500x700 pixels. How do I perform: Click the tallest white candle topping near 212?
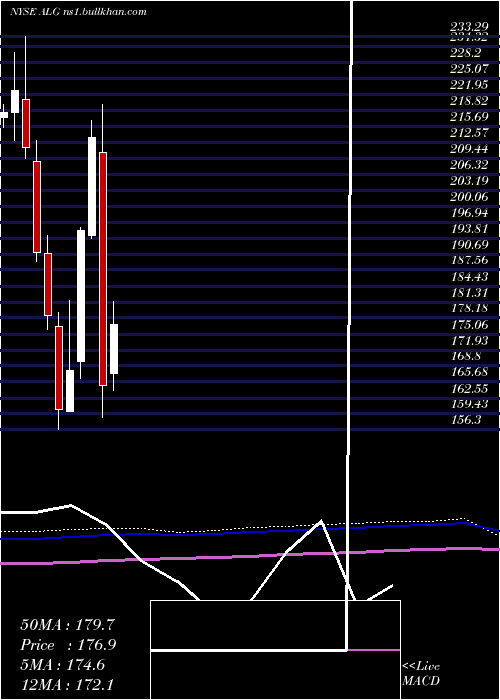click(92, 187)
